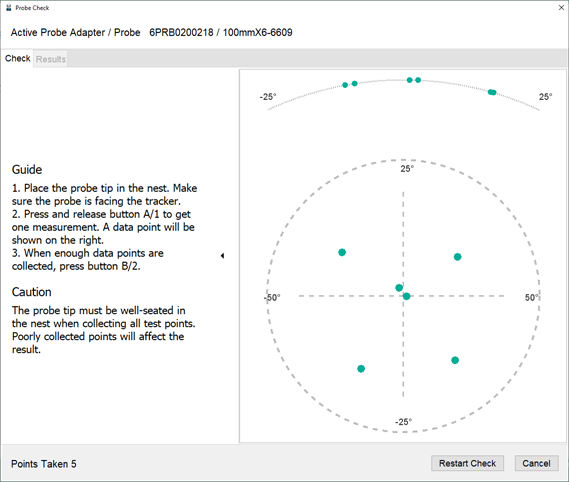Click the Restart Check button
Image resolution: width=569 pixels, height=482 pixels.
pos(467,463)
